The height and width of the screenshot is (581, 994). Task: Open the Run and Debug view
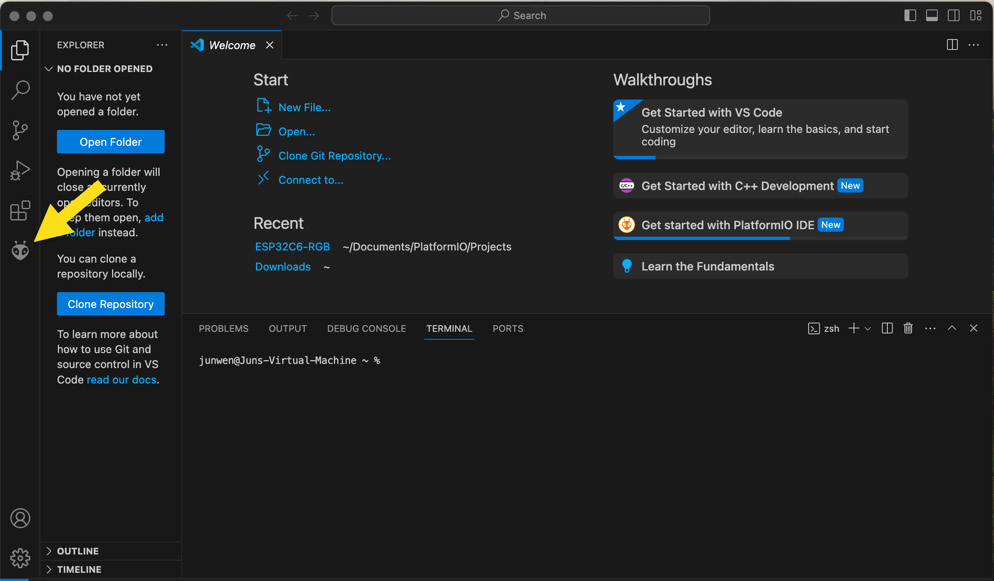click(x=20, y=170)
